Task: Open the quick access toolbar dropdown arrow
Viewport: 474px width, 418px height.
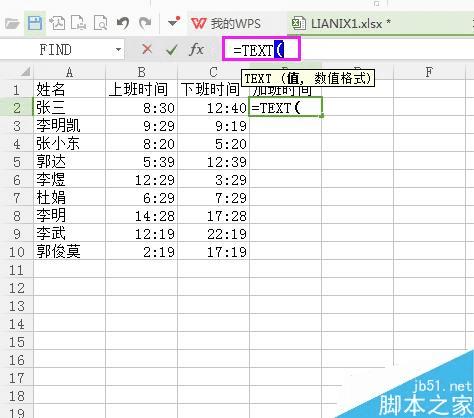Action: [174, 23]
